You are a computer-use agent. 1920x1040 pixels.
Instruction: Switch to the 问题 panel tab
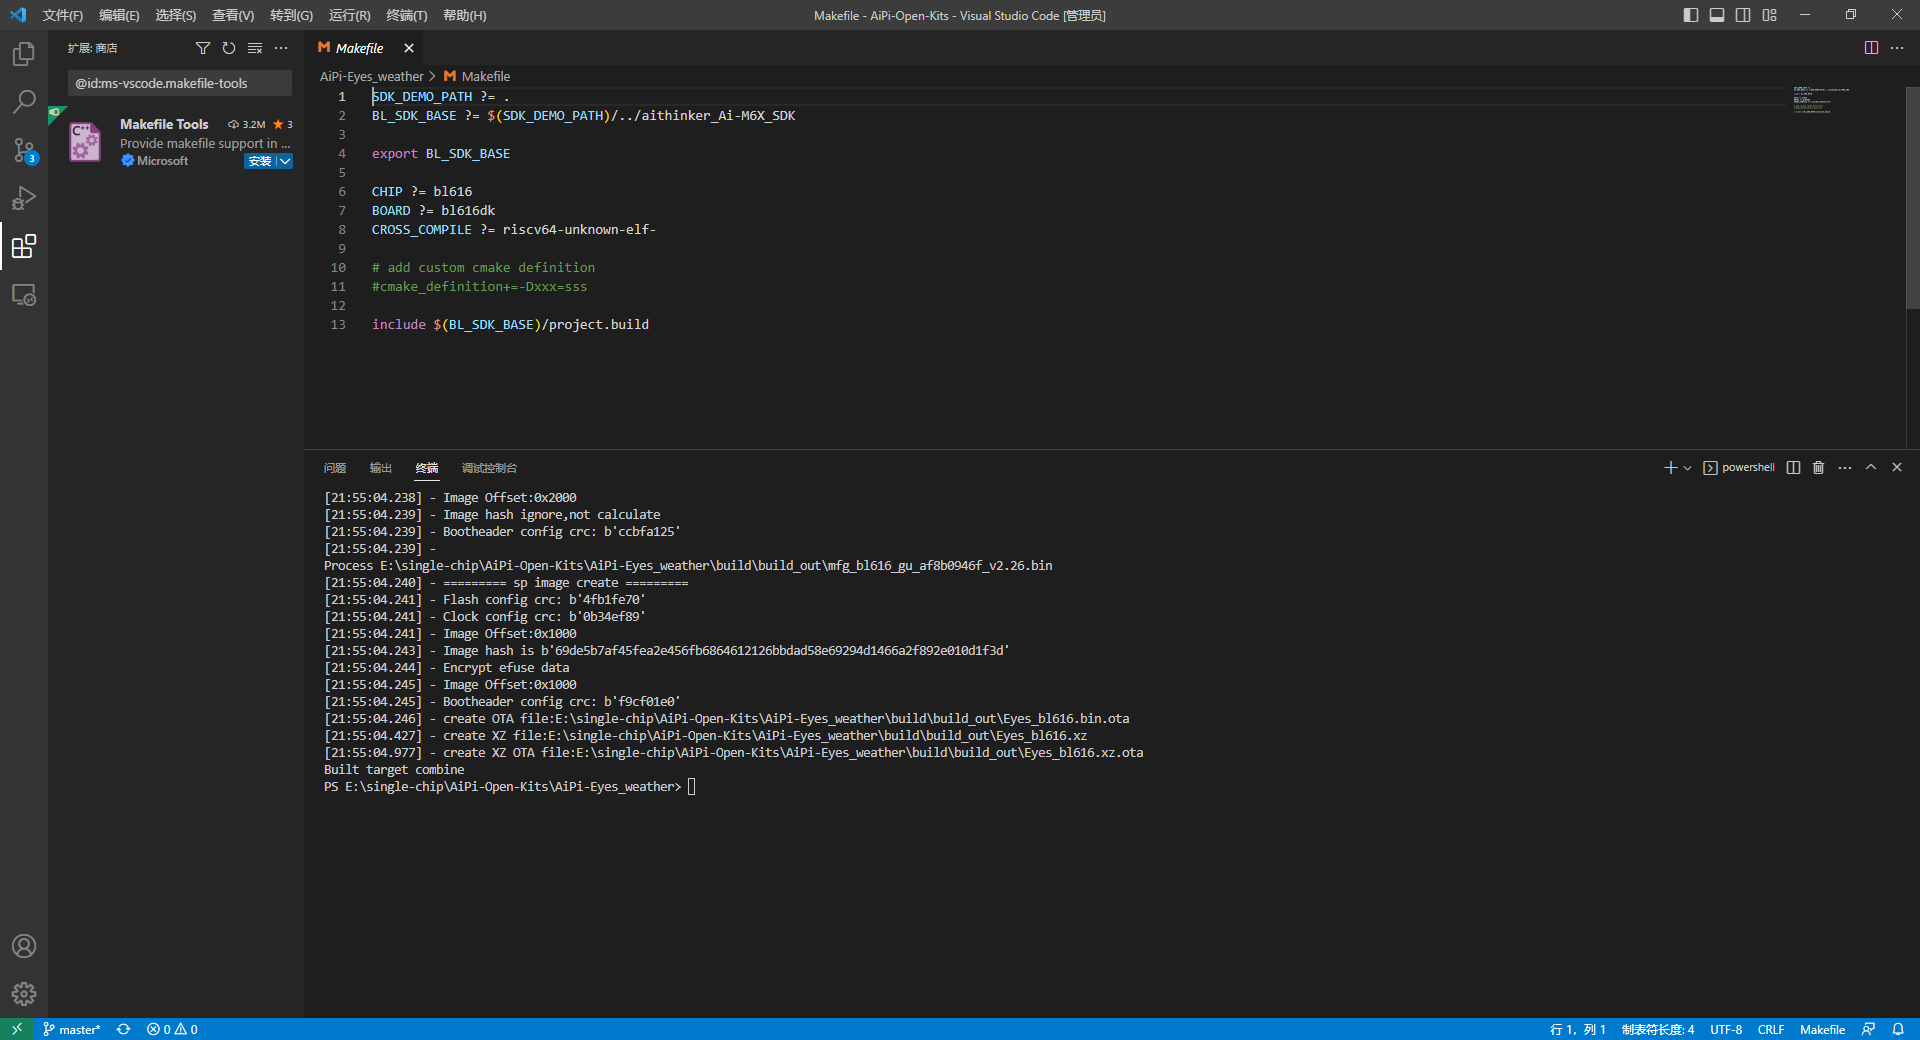click(x=335, y=468)
